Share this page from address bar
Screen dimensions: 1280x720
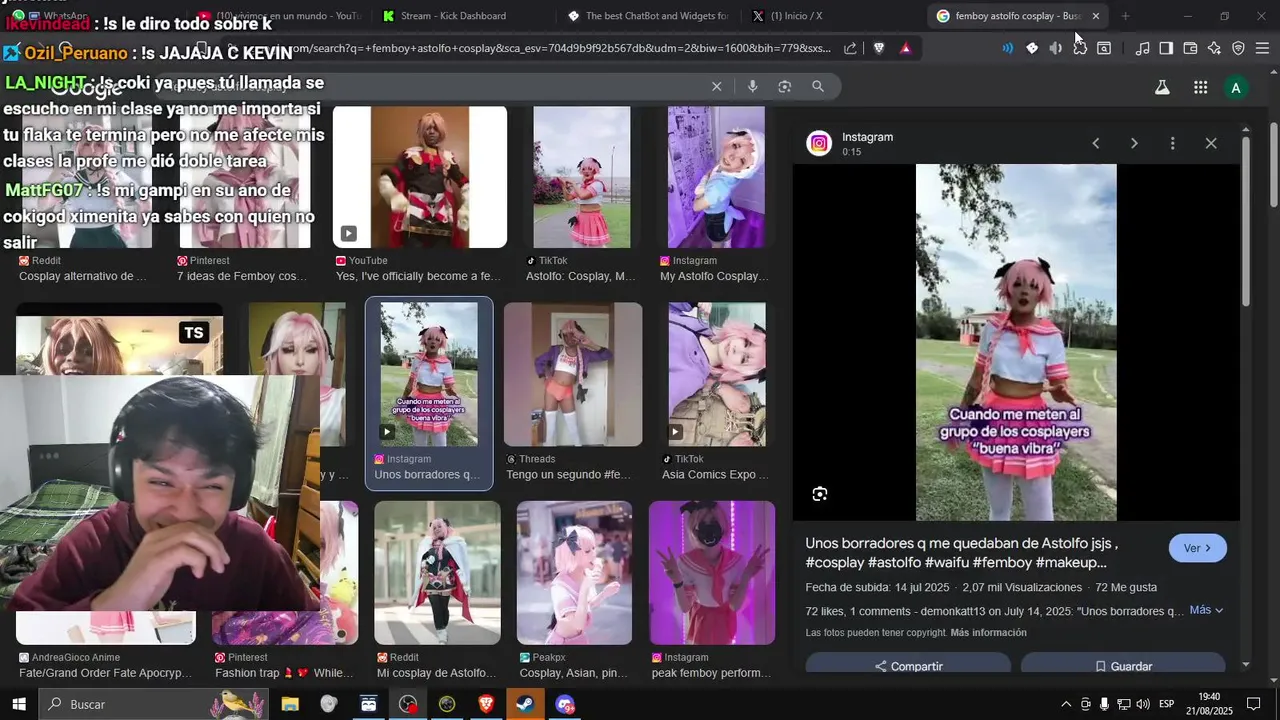850,48
